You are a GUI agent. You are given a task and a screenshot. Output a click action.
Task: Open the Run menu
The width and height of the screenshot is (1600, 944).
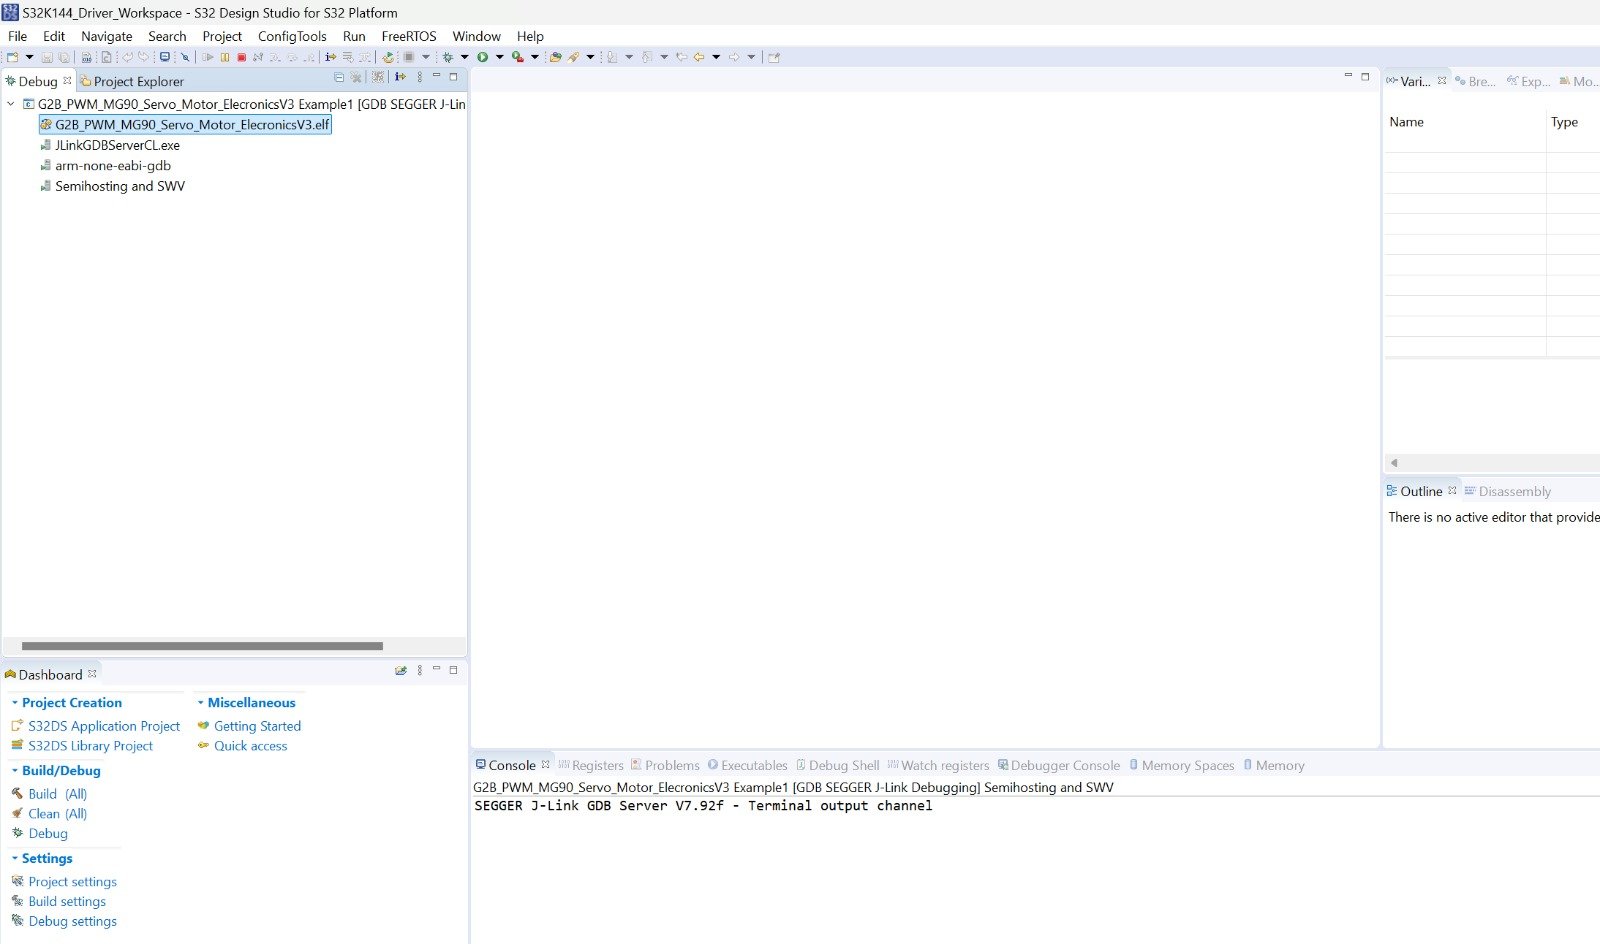point(354,36)
